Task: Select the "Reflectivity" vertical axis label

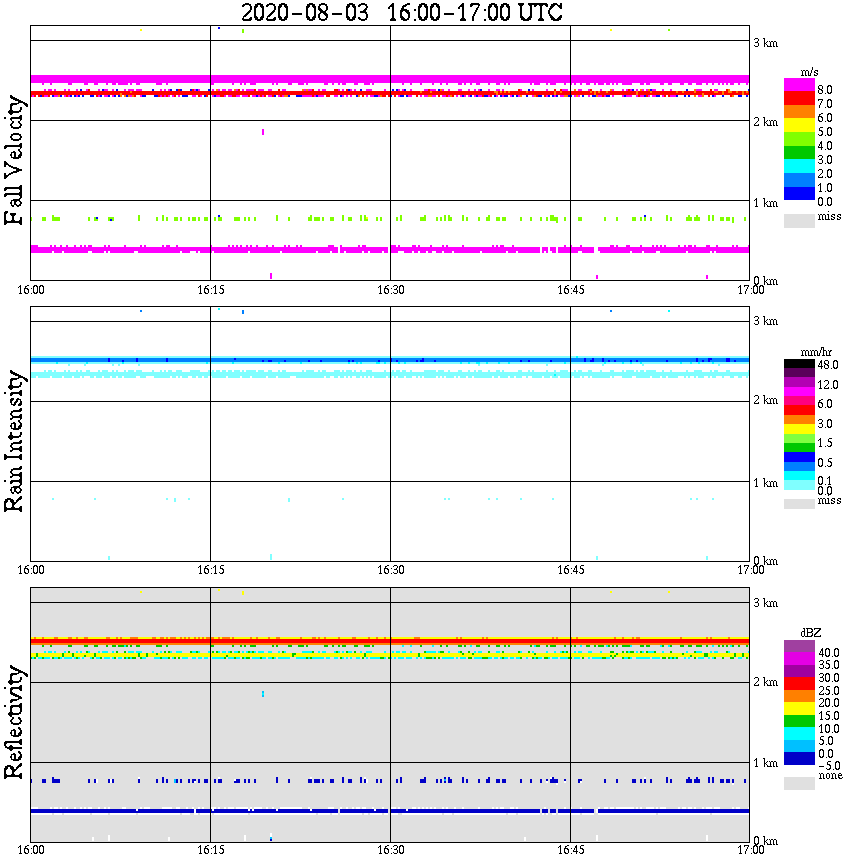Action: pyautogui.click(x=14, y=722)
